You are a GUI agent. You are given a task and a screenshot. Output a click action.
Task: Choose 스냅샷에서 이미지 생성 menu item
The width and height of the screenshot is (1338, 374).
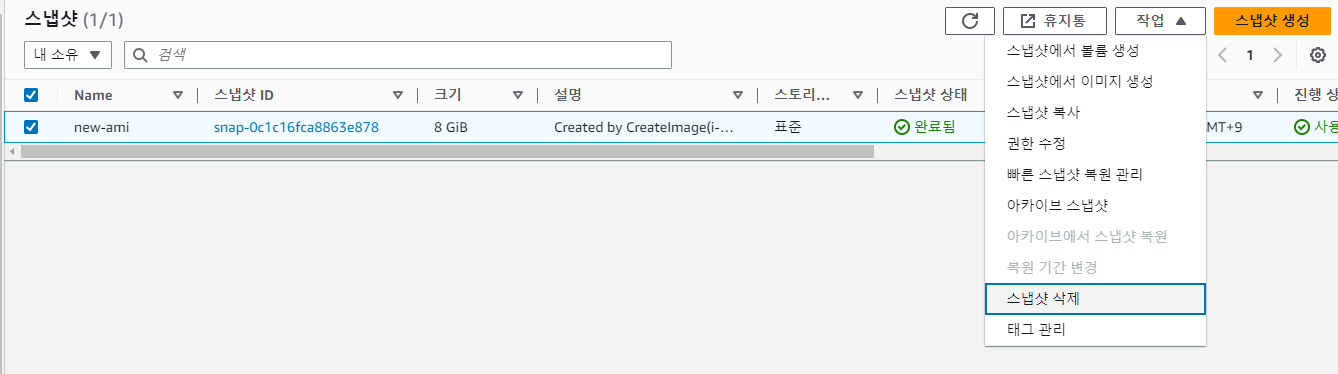1095,81
